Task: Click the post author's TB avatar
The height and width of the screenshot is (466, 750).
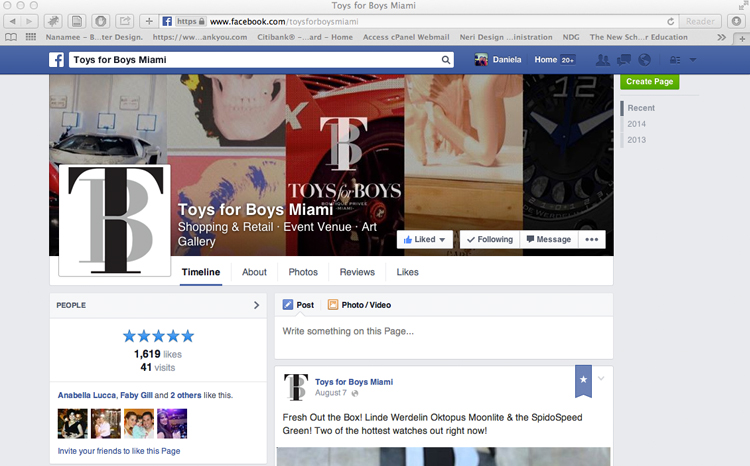Action: point(296,387)
